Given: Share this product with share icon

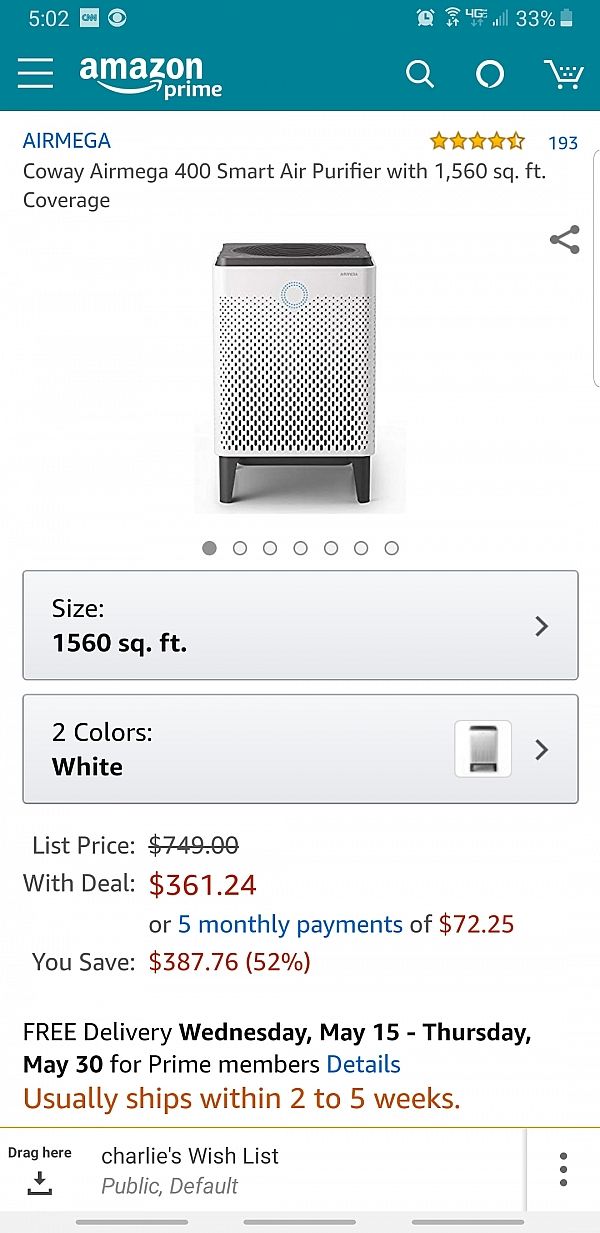Looking at the screenshot, I should [x=565, y=240].
